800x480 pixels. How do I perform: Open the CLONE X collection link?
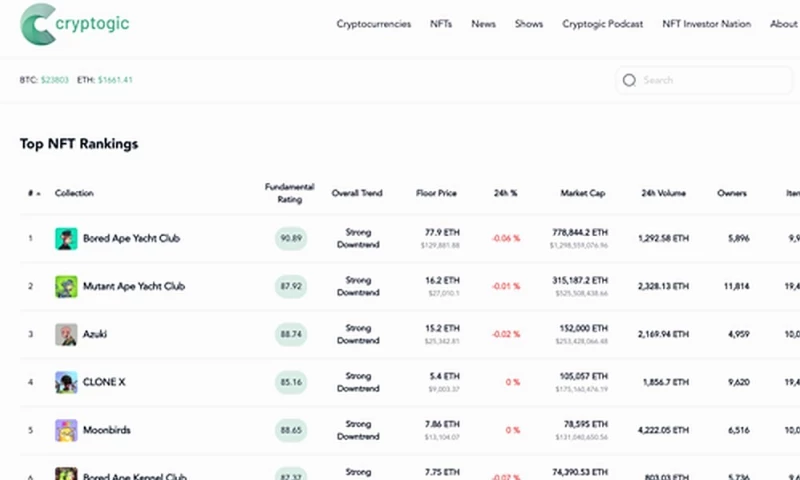pyautogui.click(x=104, y=382)
